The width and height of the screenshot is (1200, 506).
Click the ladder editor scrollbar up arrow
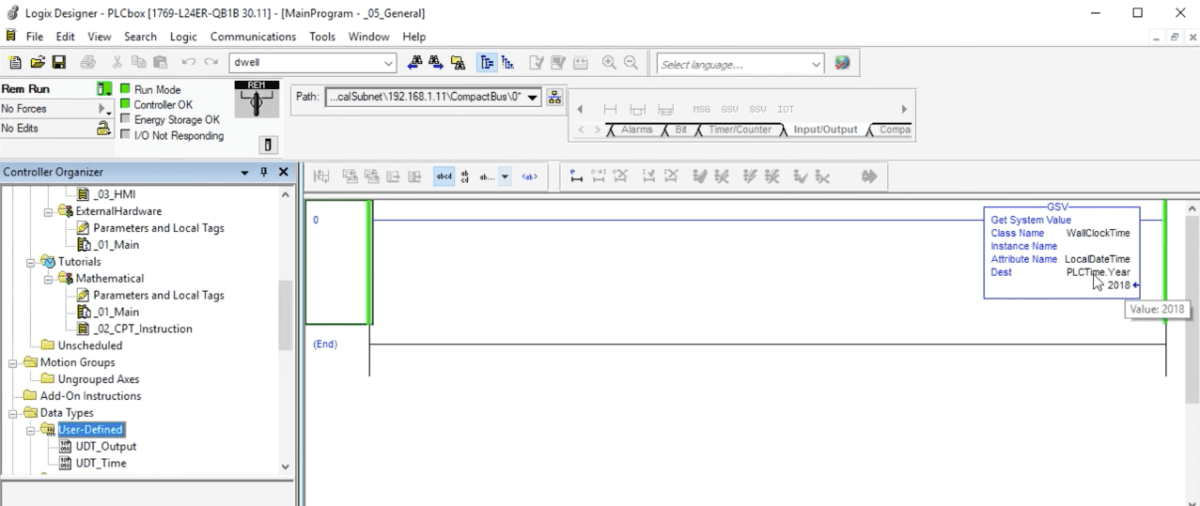click(1192, 208)
